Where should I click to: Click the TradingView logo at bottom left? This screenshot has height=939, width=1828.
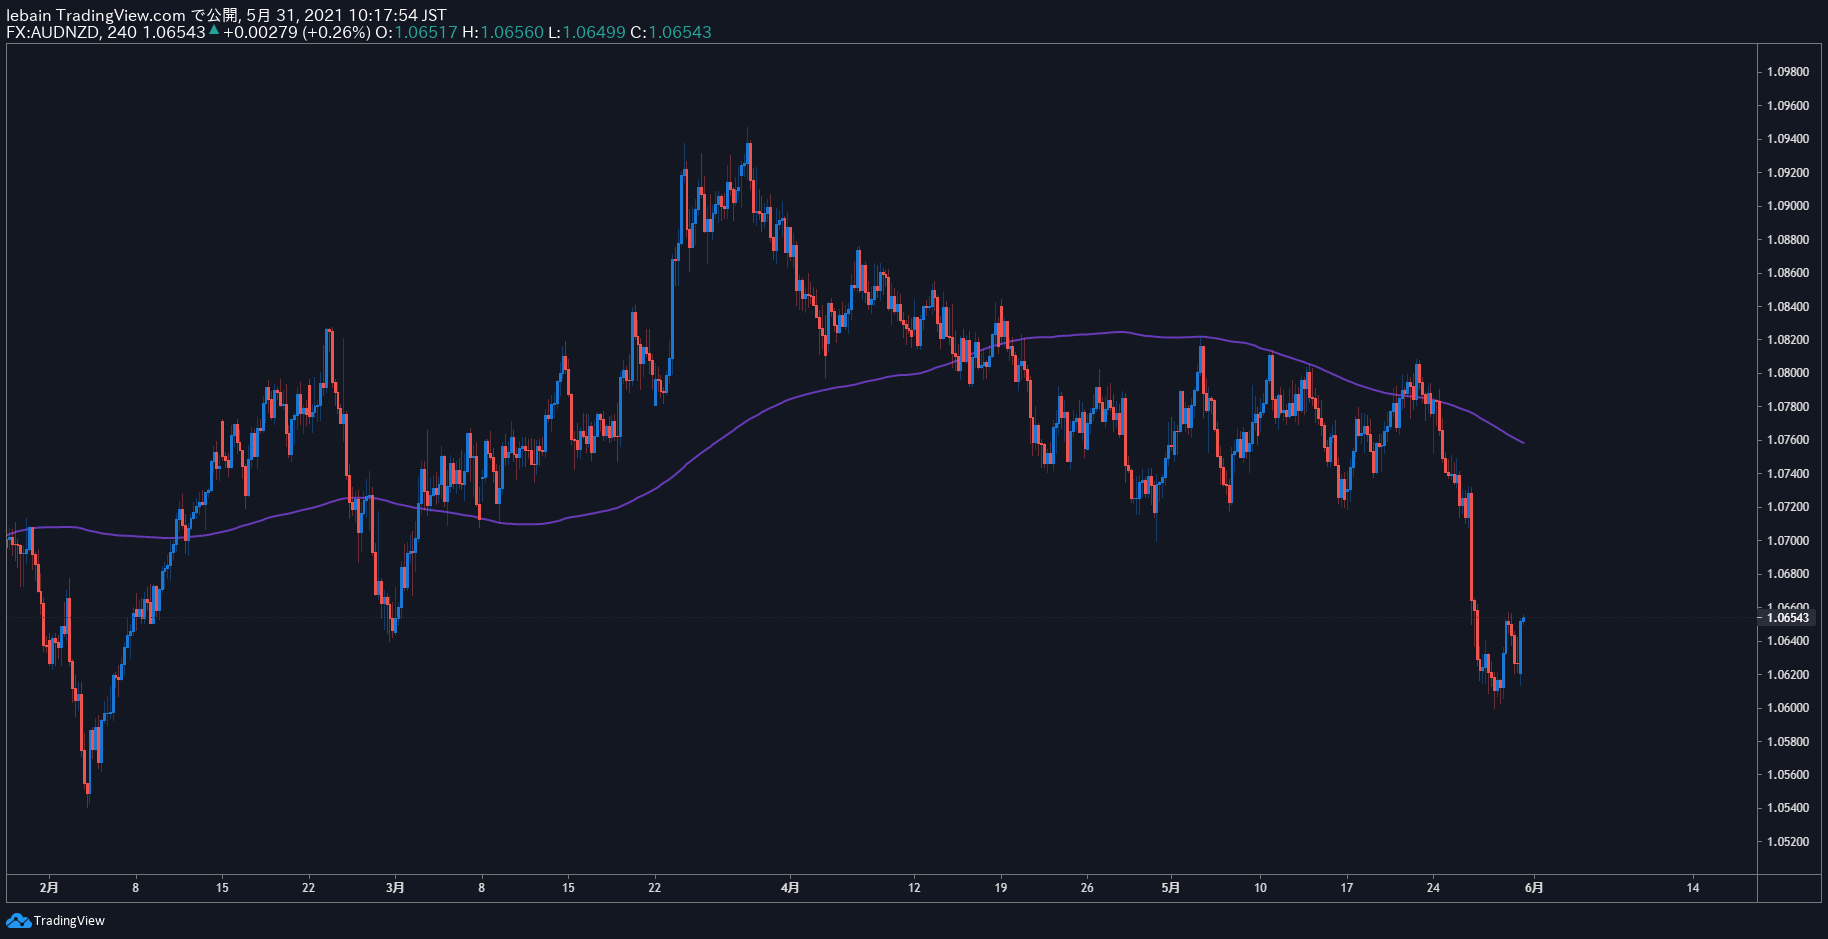56,920
